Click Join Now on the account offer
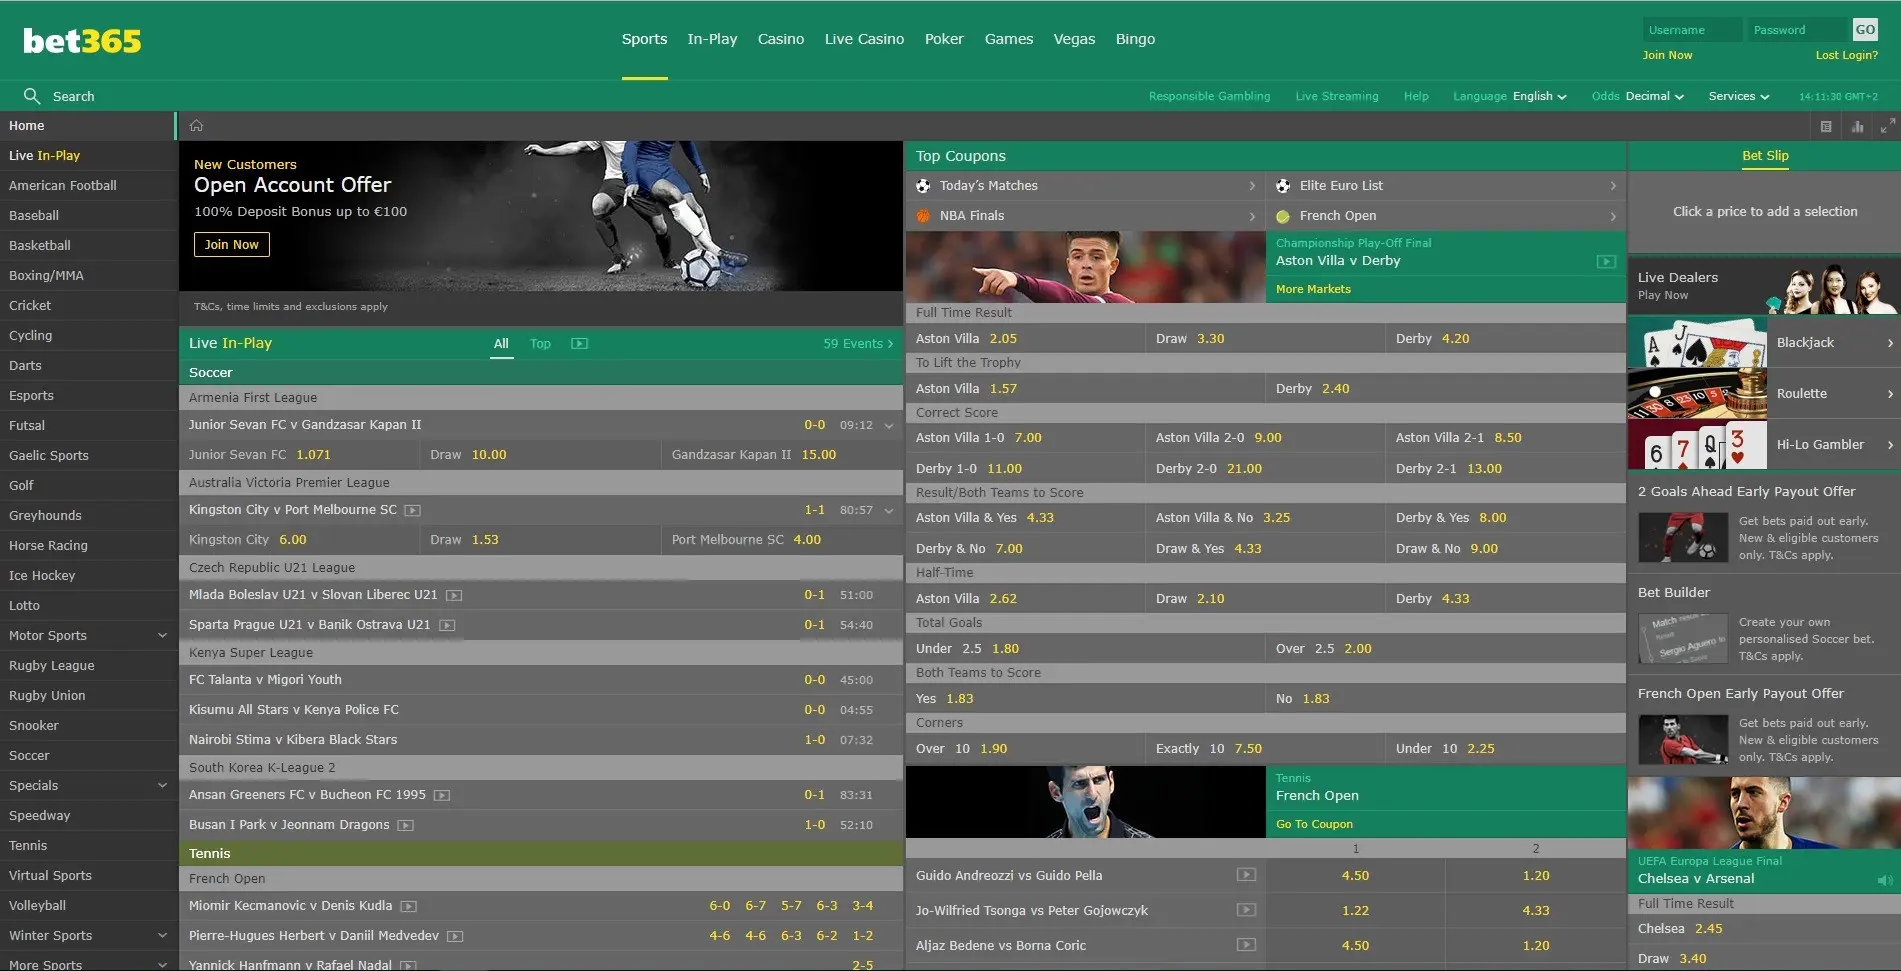Viewport: 1901px width, 971px height. point(231,245)
